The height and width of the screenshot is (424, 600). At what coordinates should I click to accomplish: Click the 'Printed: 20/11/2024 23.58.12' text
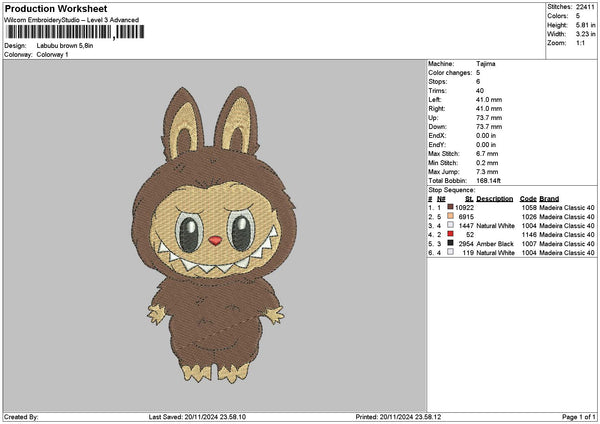tap(398, 417)
